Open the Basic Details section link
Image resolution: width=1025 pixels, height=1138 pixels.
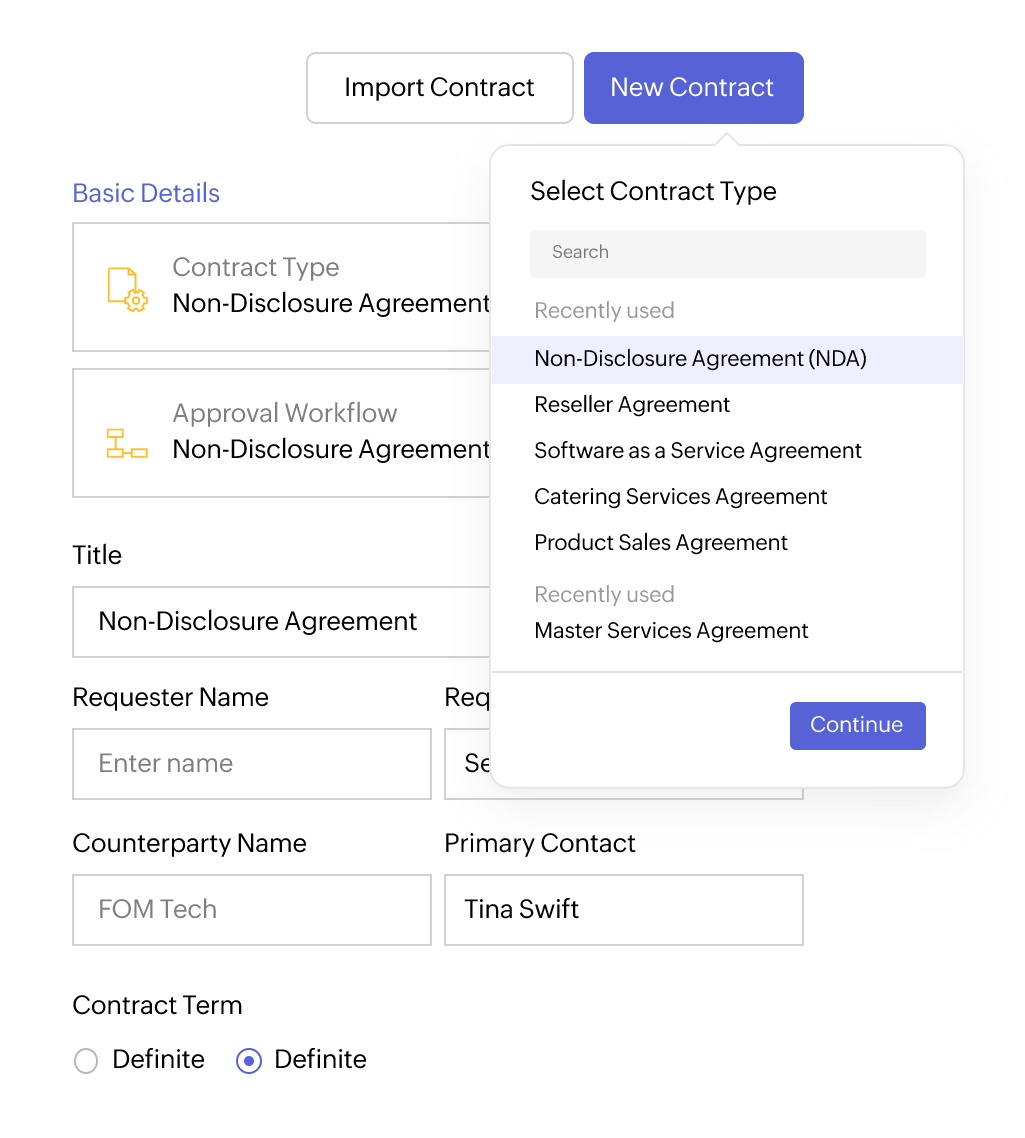[x=146, y=193]
